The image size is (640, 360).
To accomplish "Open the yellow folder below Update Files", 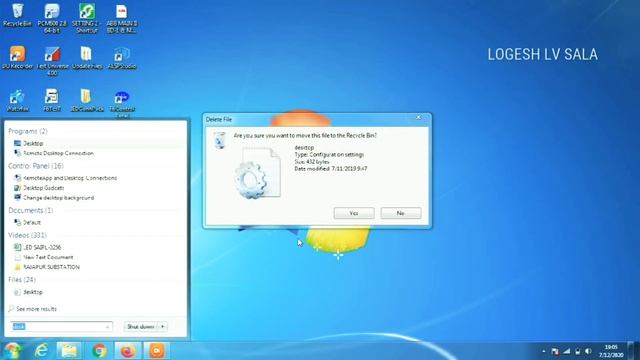I will [x=87, y=100].
